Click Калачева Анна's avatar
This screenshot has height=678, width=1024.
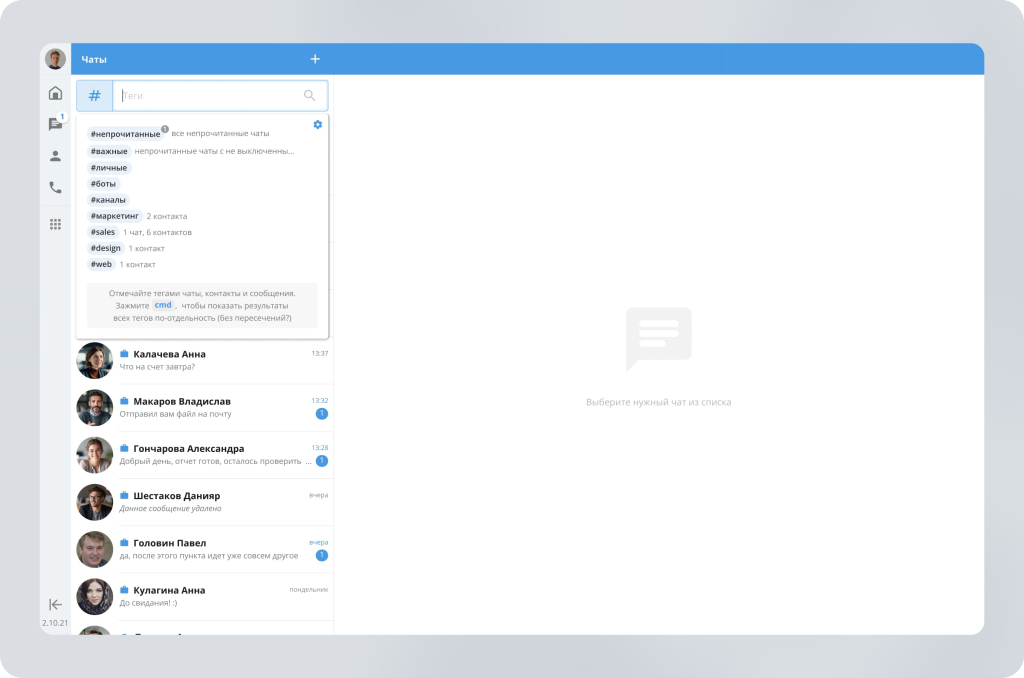click(x=95, y=361)
